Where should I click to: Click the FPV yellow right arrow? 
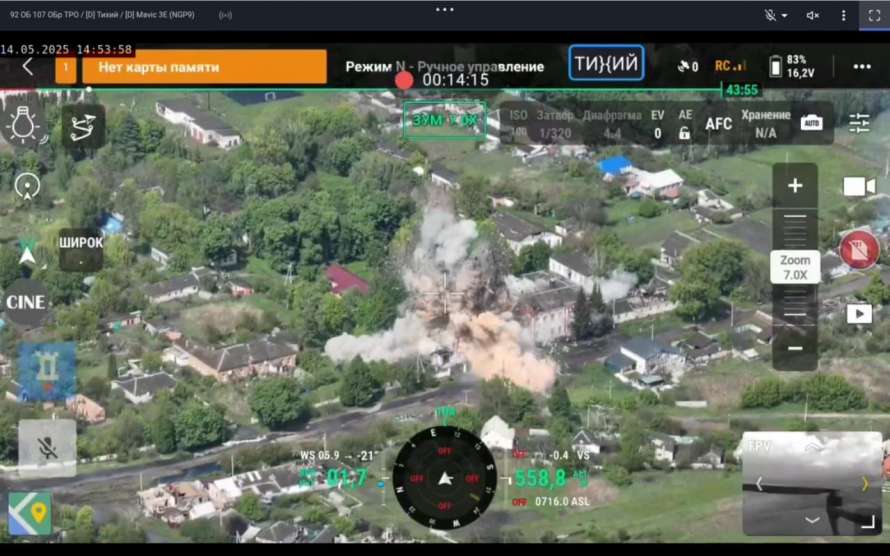[x=865, y=484]
